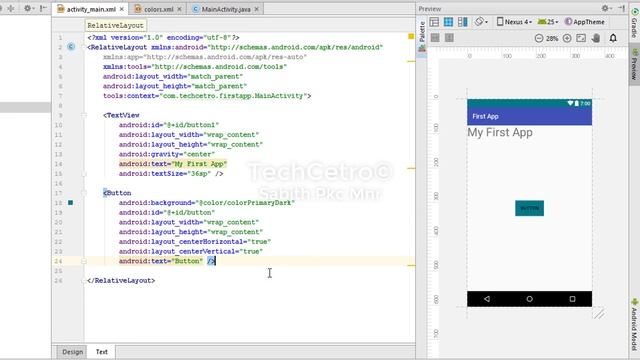Zoom preview to fit screen
Viewport: 640px width, 360px height.
581,38
